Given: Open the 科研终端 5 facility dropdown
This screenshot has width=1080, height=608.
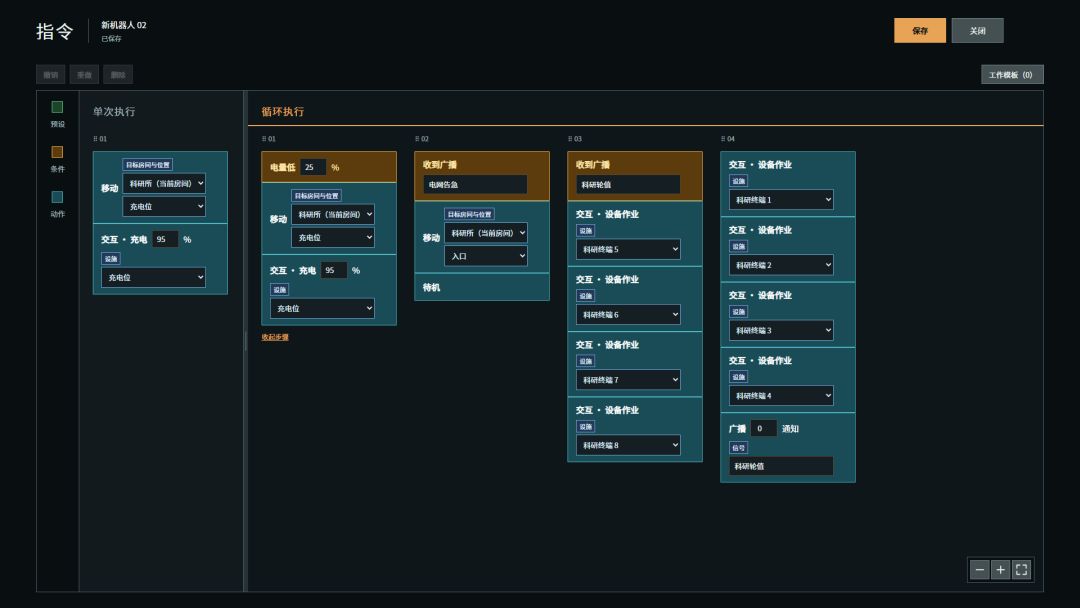Looking at the screenshot, I should click(628, 249).
